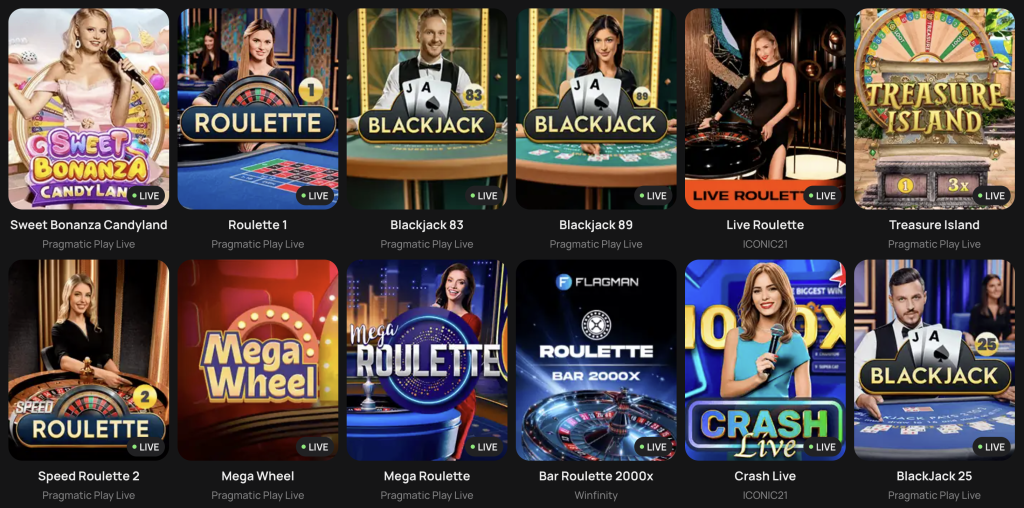Launch the Blackjack 89 table thumbnail
This screenshot has height=508, width=1024.
tap(596, 109)
